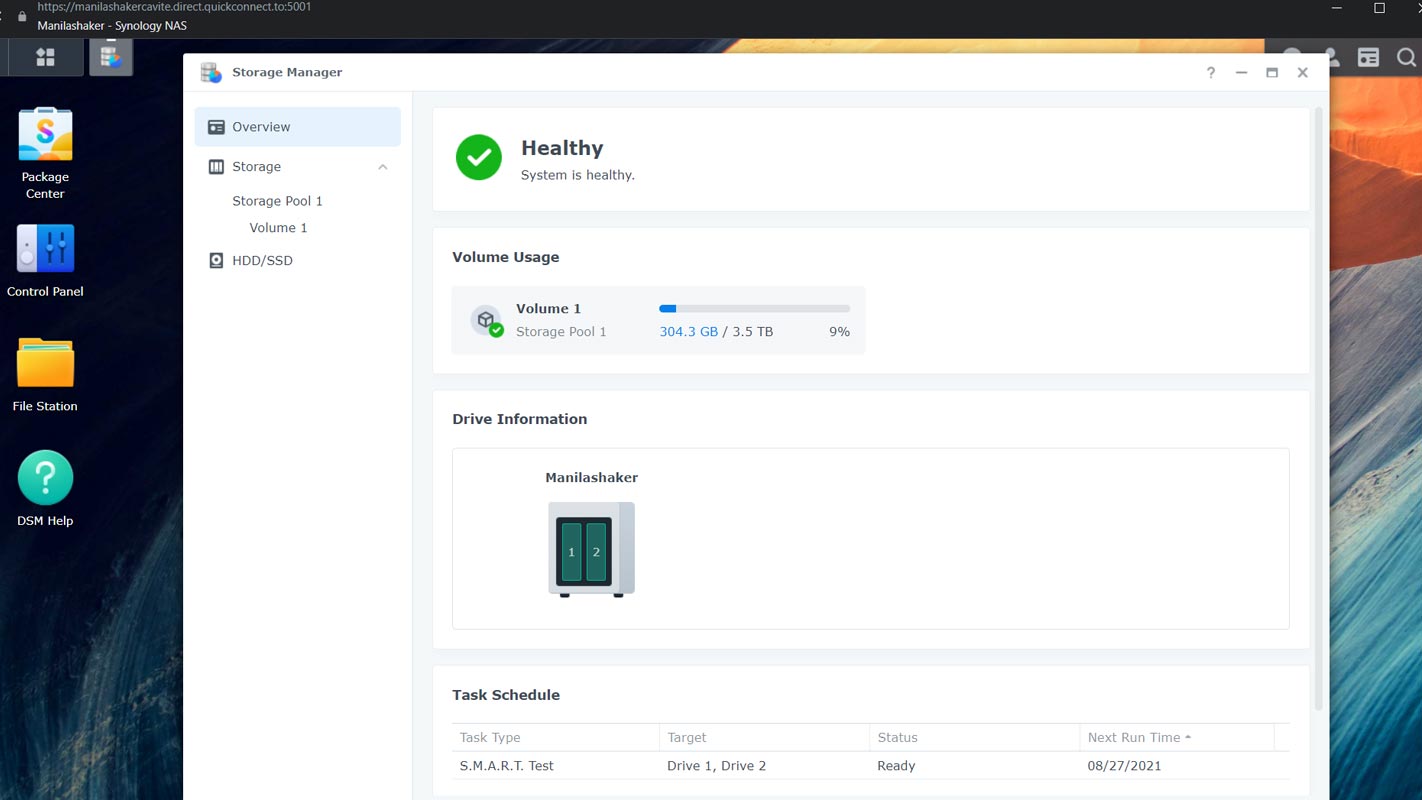Screen dimensions: 1422x800
Task: Click Volume 1 name in usage card
Action: (x=548, y=309)
